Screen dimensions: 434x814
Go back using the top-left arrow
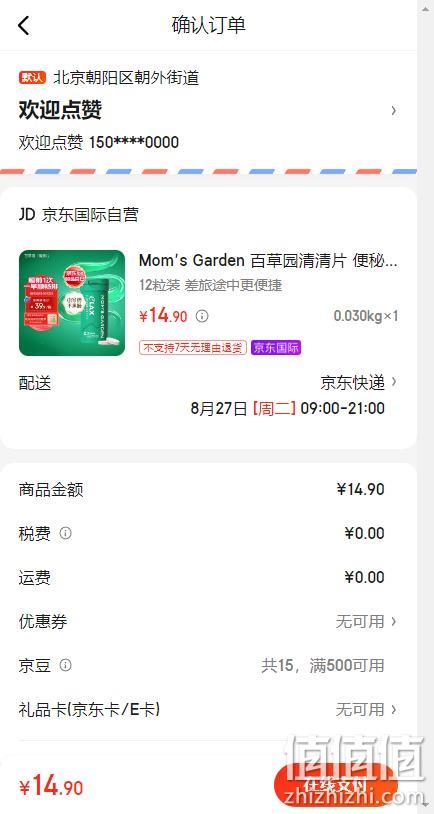[24, 25]
